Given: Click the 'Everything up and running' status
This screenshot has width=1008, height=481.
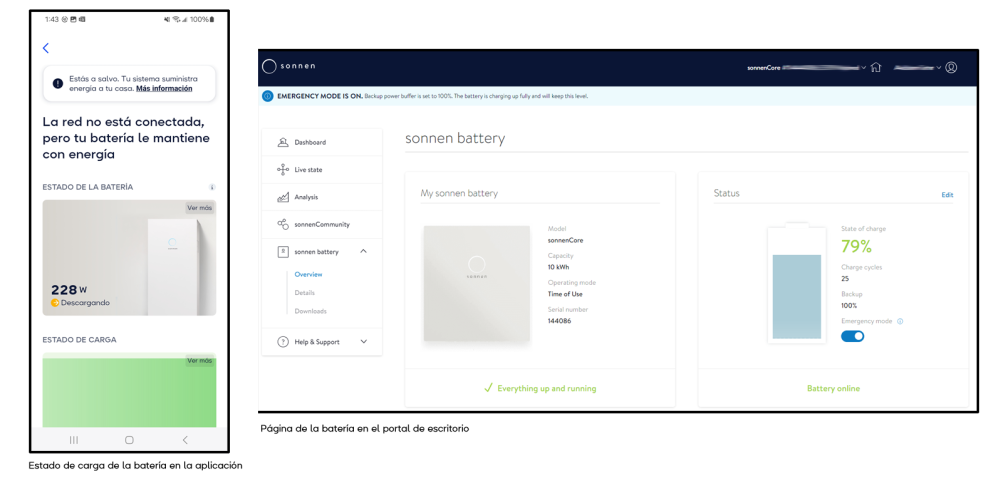Looking at the screenshot, I should [x=546, y=388].
